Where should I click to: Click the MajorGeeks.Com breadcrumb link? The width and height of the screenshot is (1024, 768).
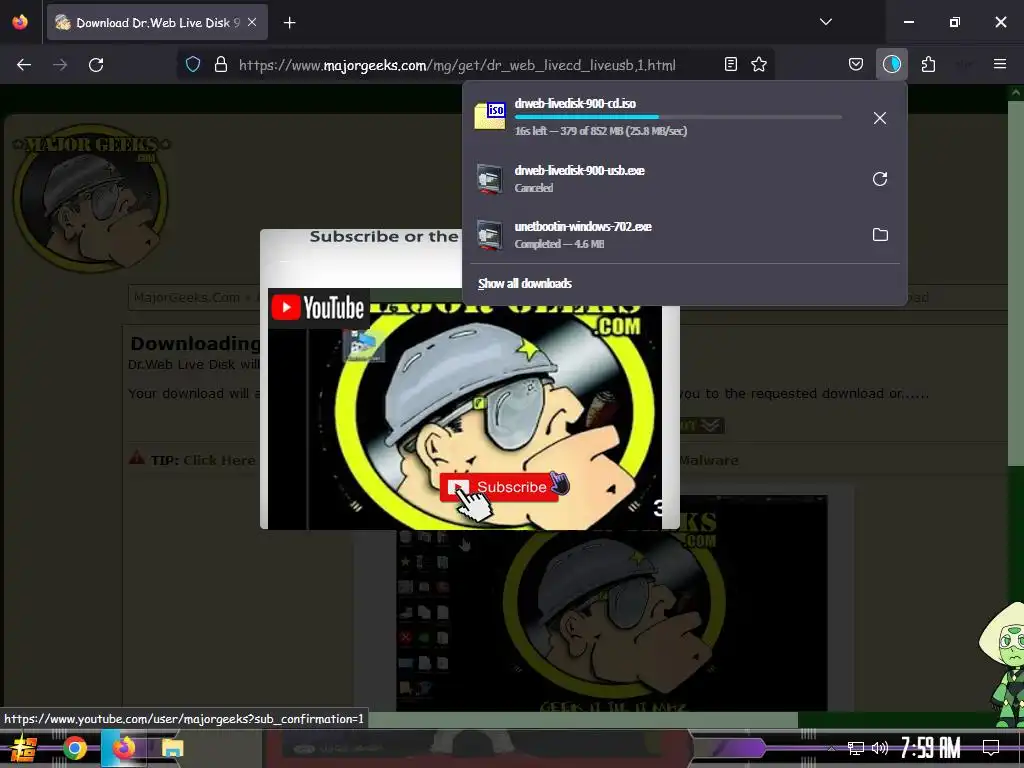click(x=187, y=297)
